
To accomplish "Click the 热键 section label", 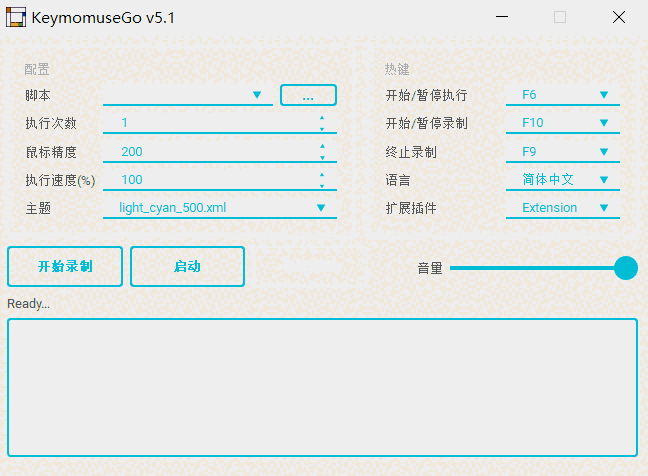I will (397, 69).
